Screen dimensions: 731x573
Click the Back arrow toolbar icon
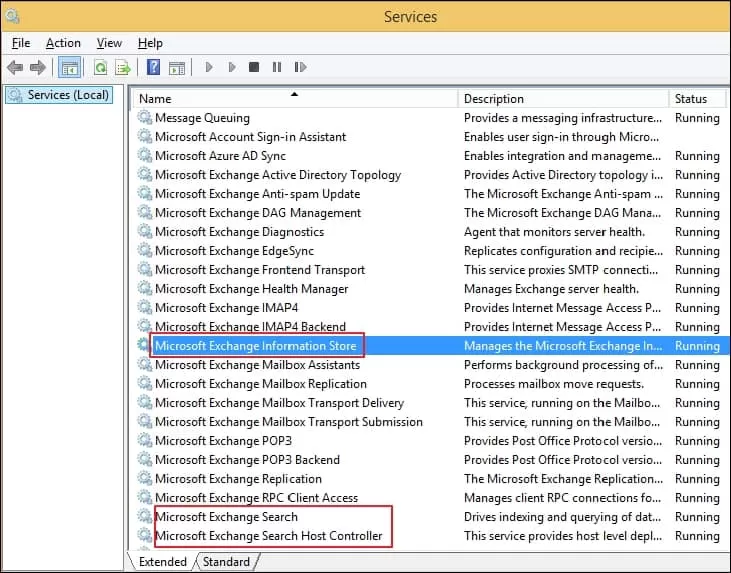[x=15, y=68]
